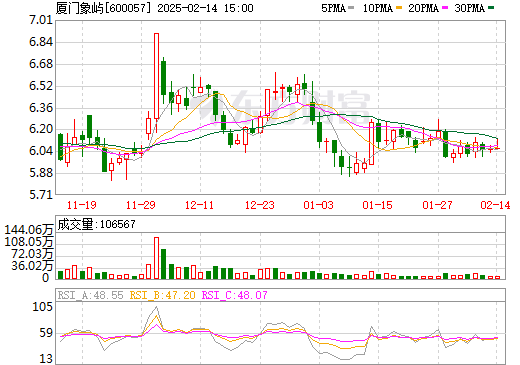Select the 12-11 date axis label

[x=199, y=205]
